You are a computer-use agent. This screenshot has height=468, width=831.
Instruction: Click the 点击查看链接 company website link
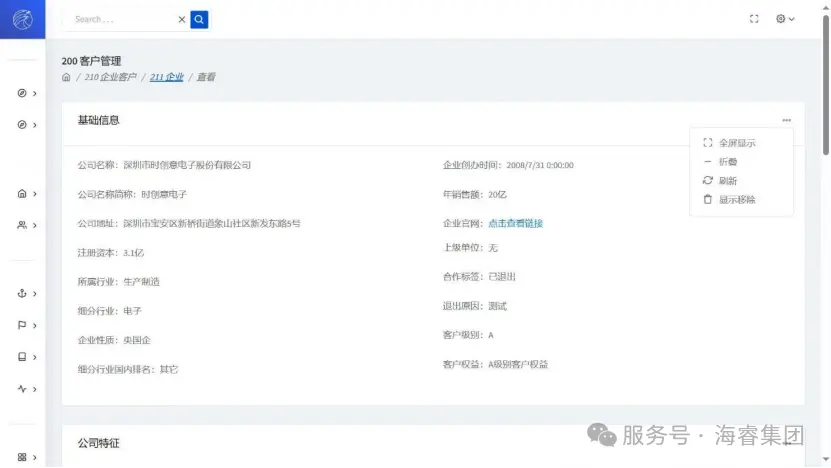click(x=515, y=223)
